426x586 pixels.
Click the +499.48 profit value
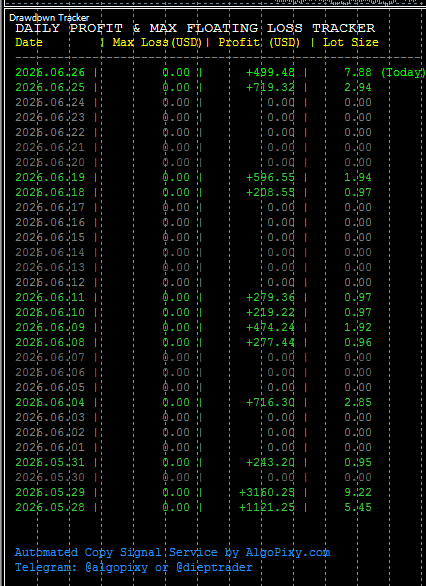click(x=271, y=72)
